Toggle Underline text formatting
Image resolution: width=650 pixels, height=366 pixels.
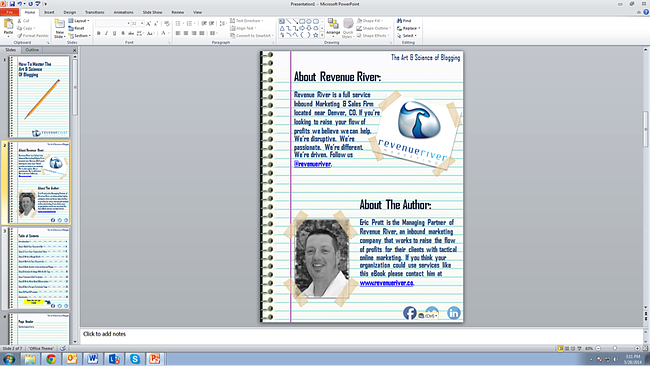coord(115,33)
